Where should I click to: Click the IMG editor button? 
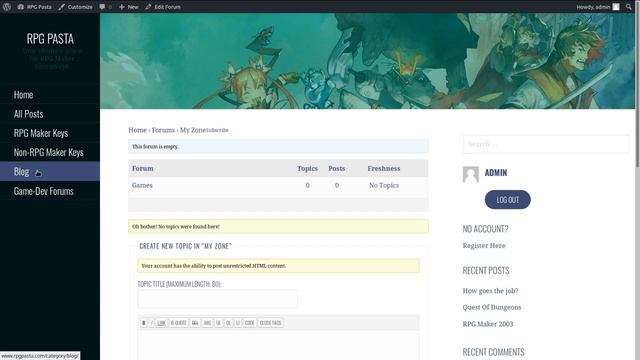pyautogui.click(x=207, y=323)
